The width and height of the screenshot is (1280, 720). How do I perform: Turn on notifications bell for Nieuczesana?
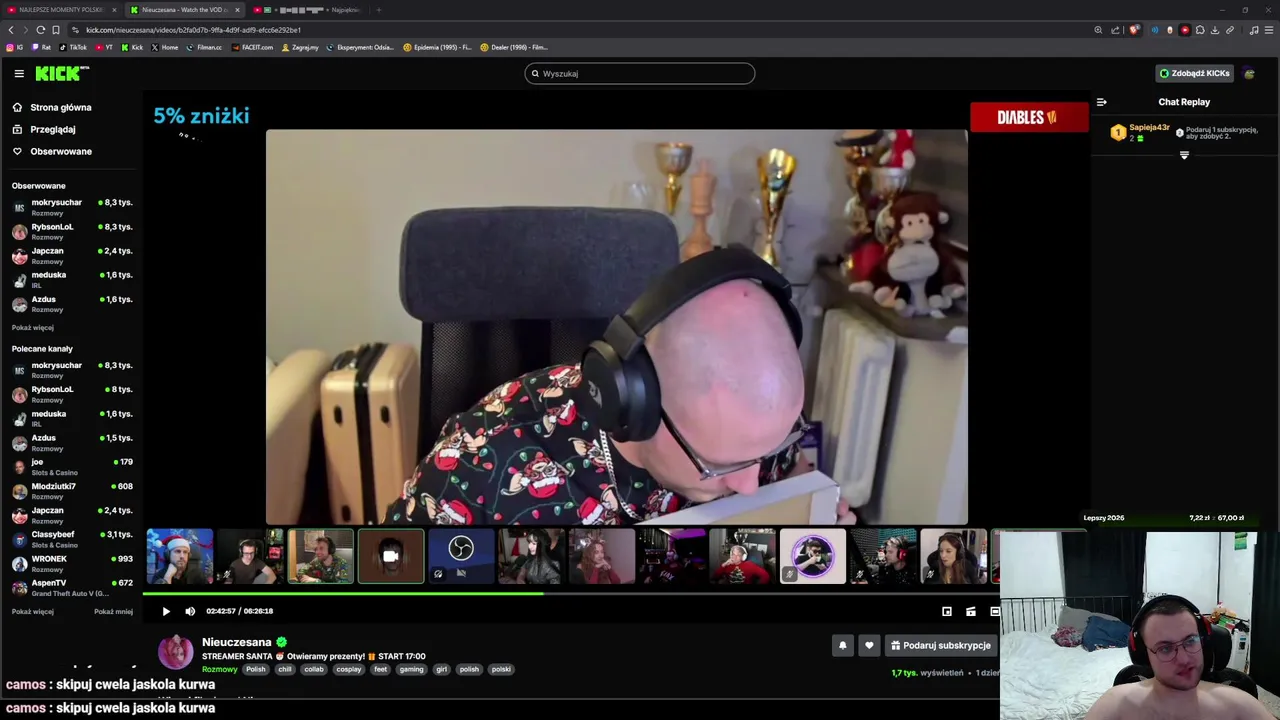pos(842,645)
